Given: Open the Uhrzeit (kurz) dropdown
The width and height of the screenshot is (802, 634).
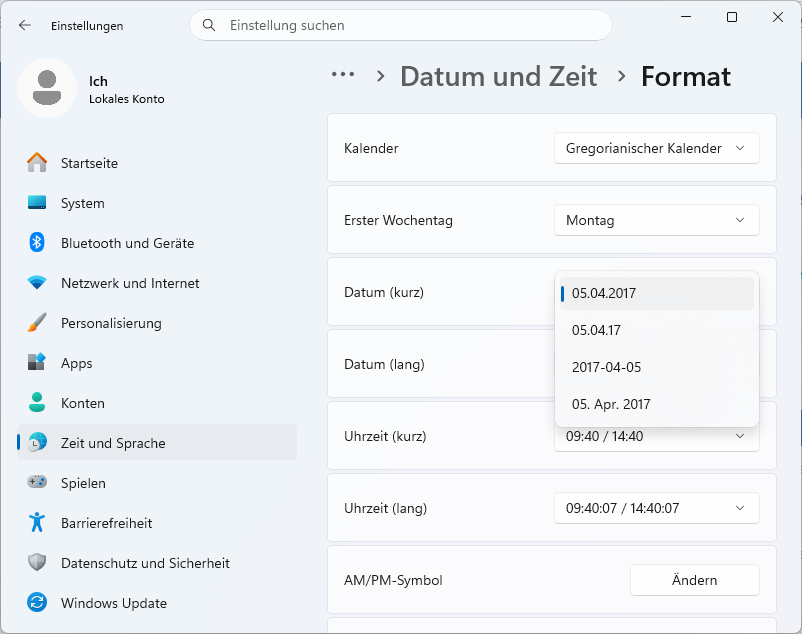Looking at the screenshot, I should (x=657, y=439).
